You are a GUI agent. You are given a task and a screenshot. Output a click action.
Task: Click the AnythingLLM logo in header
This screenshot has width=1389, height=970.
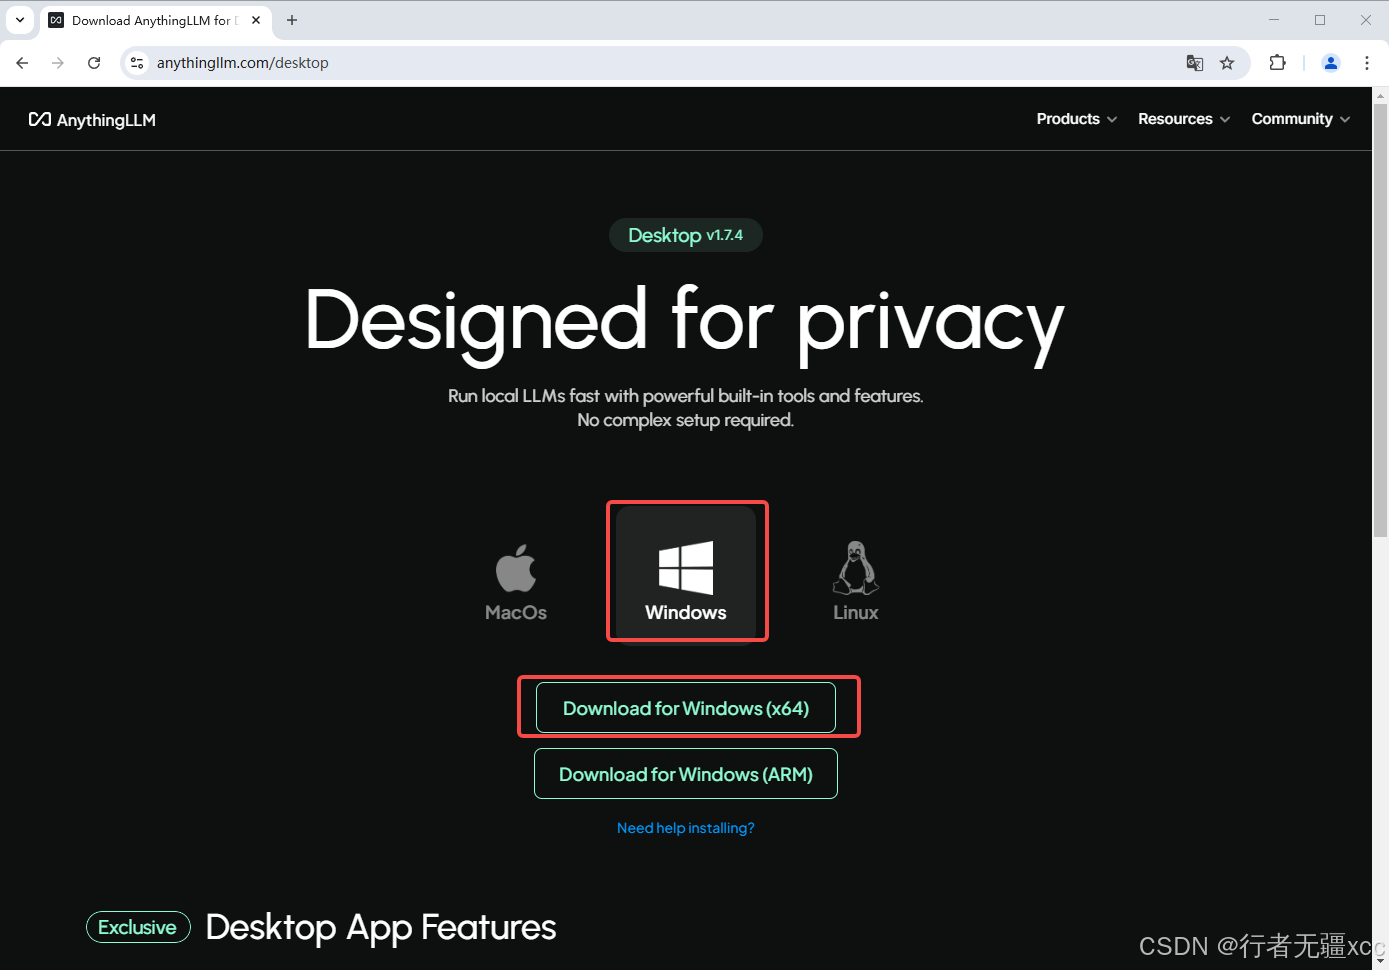[x=92, y=120]
